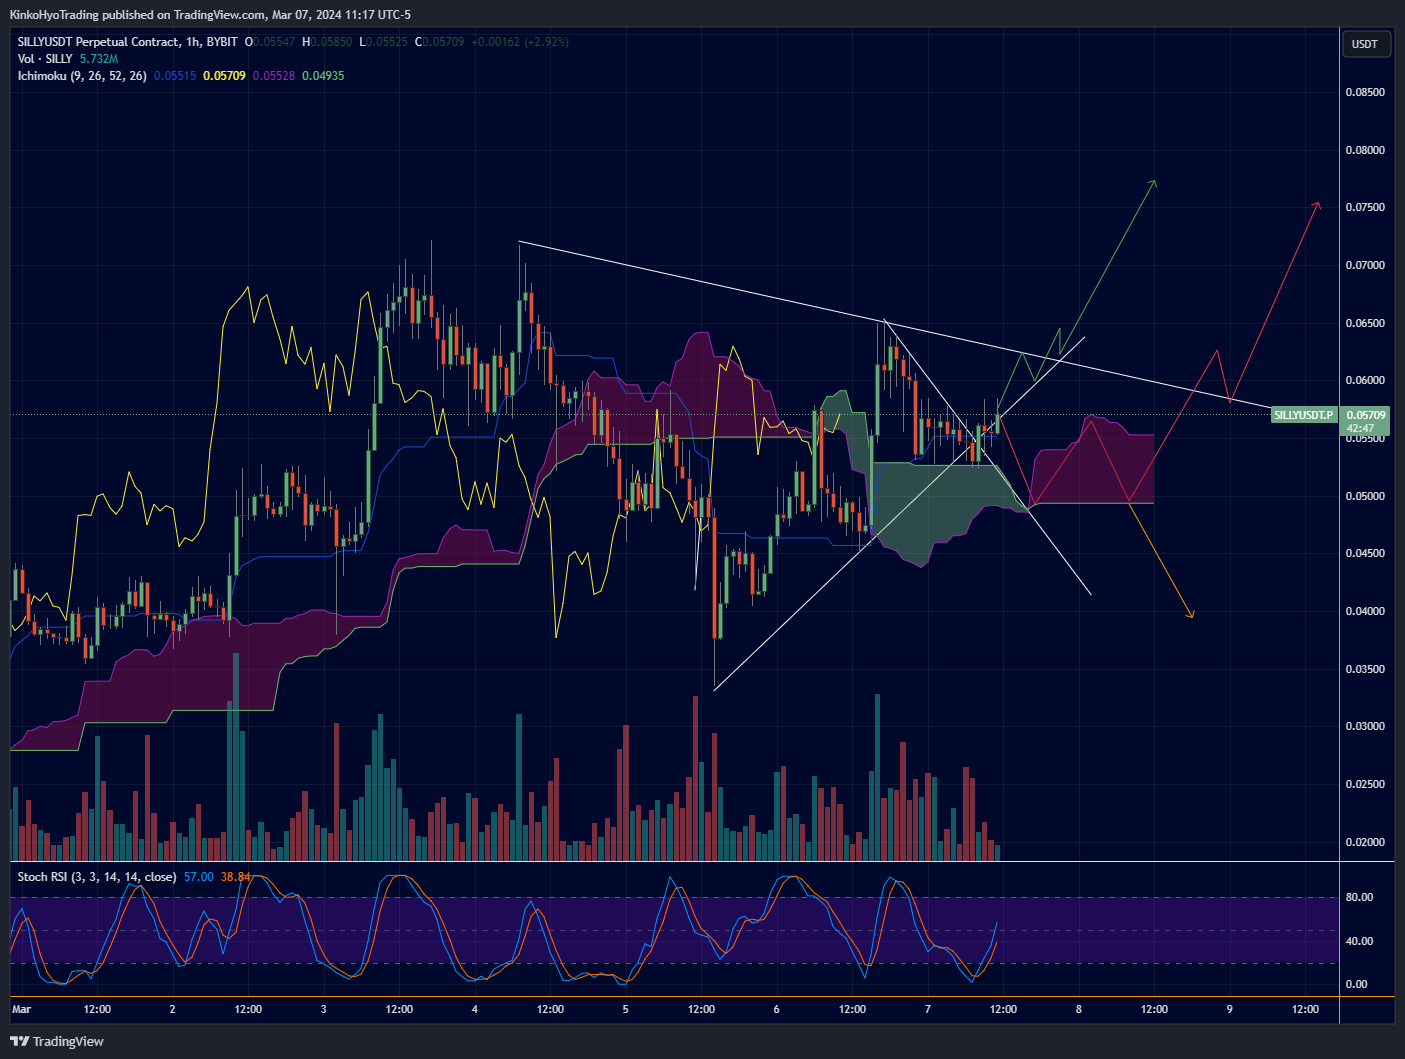This screenshot has height=1059, width=1405.
Task: Select the Stoch RSI indicator label
Action: 96,877
